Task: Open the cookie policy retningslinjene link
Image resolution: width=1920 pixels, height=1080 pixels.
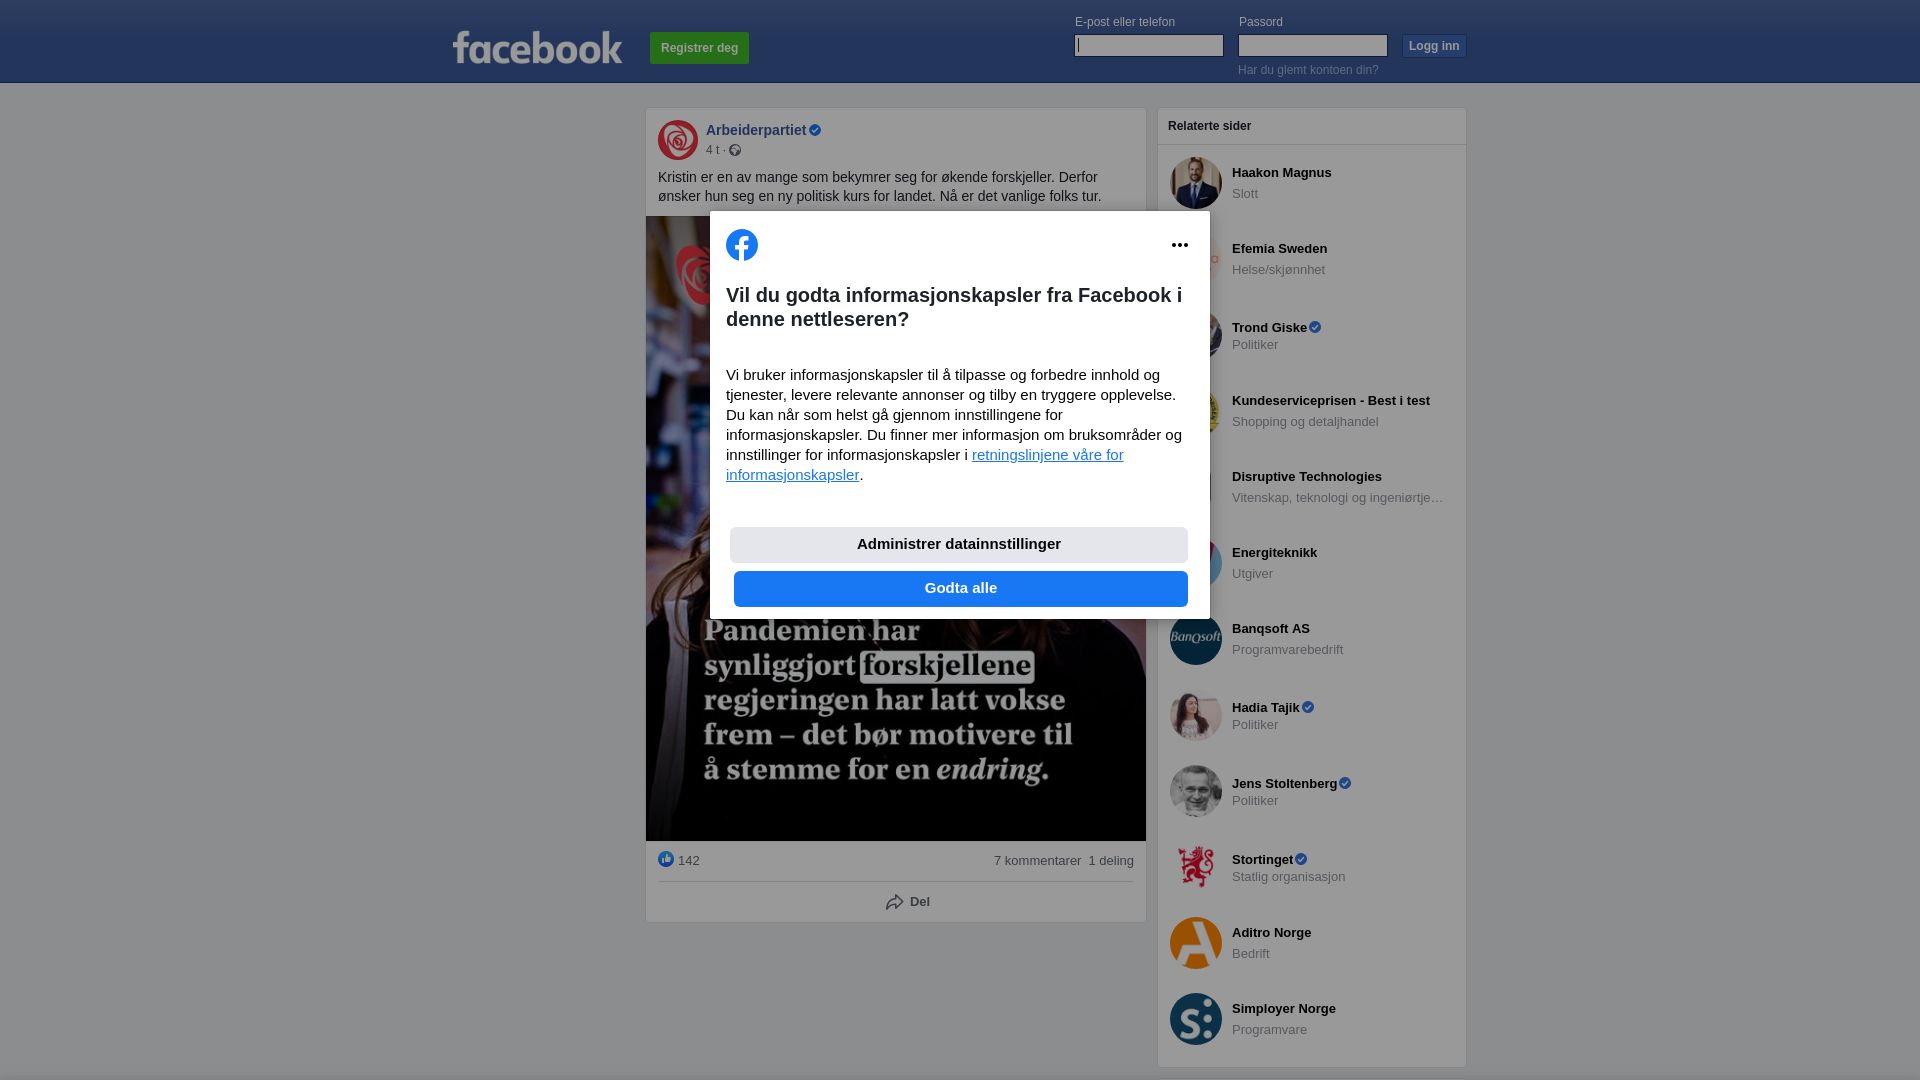Action: coord(925,465)
